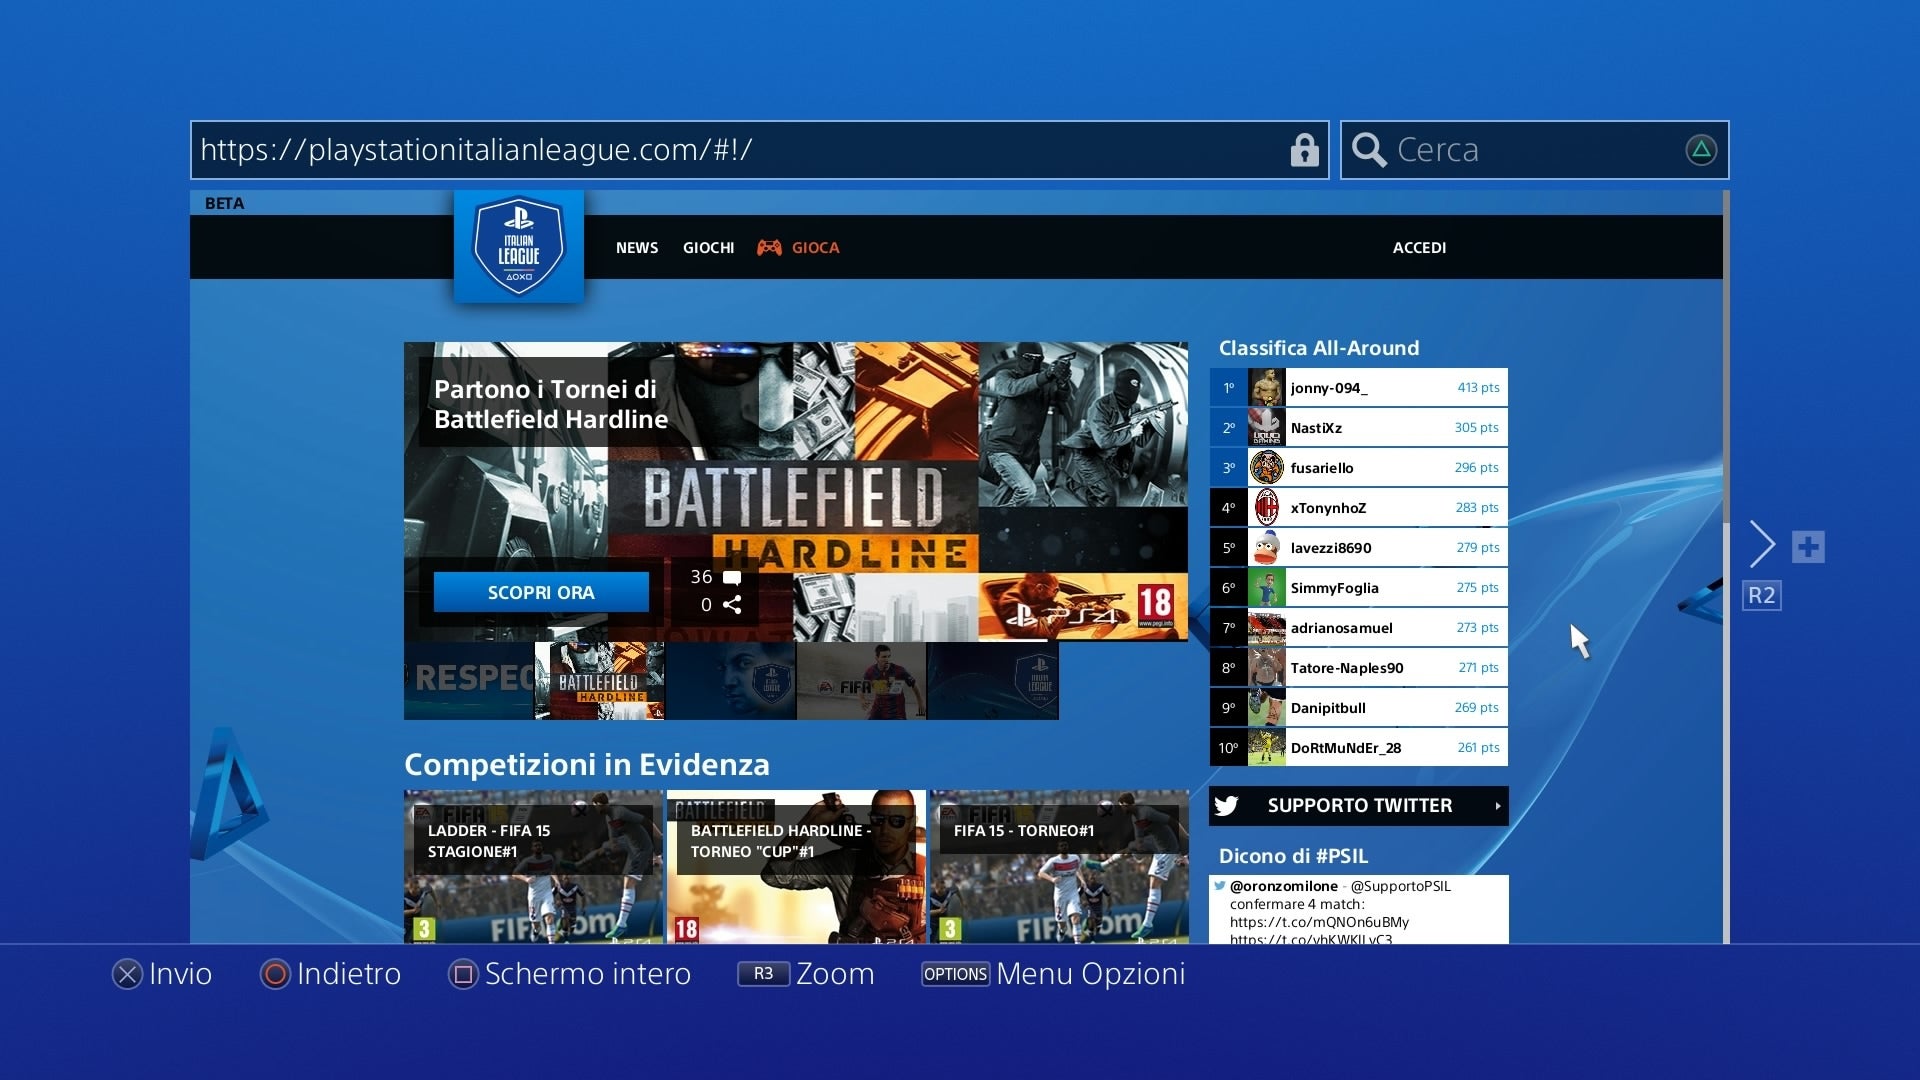Open the GIOCA menu item
The width and height of the screenshot is (1920, 1080).
point(815,247)
